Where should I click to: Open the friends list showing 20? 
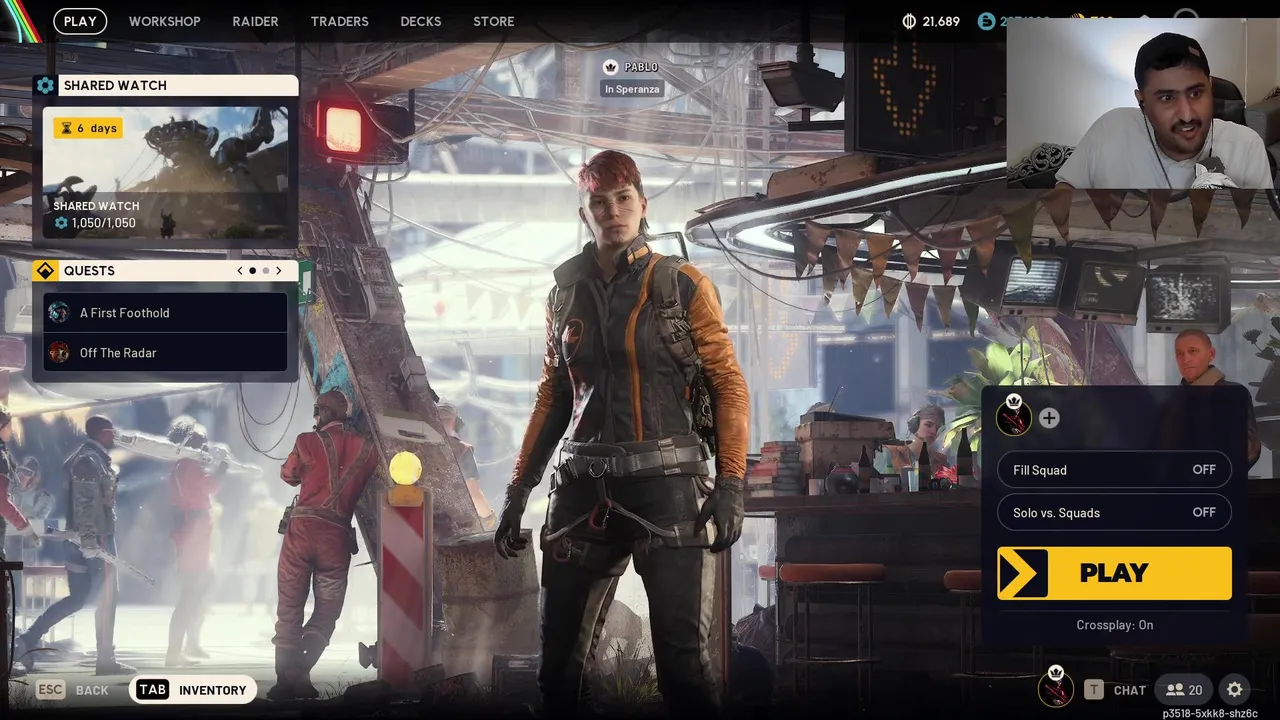pos(1184,690)
